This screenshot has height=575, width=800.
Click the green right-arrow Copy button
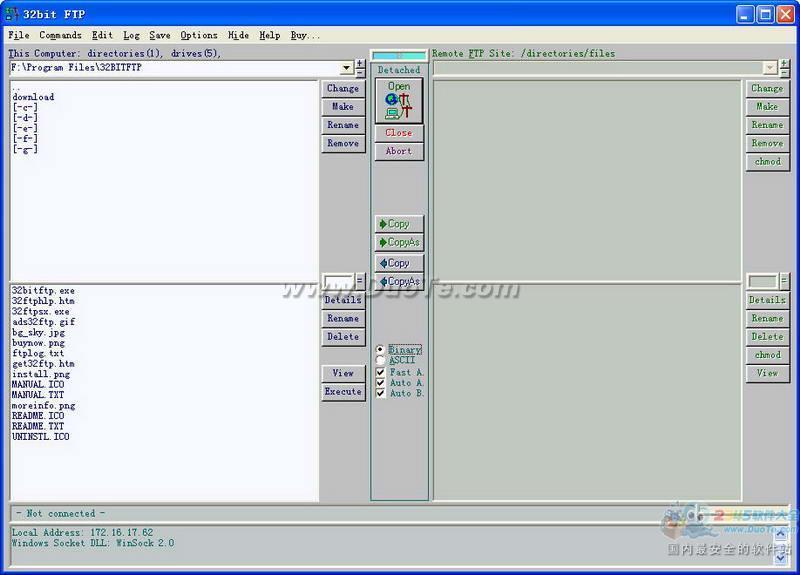point(399,224)
